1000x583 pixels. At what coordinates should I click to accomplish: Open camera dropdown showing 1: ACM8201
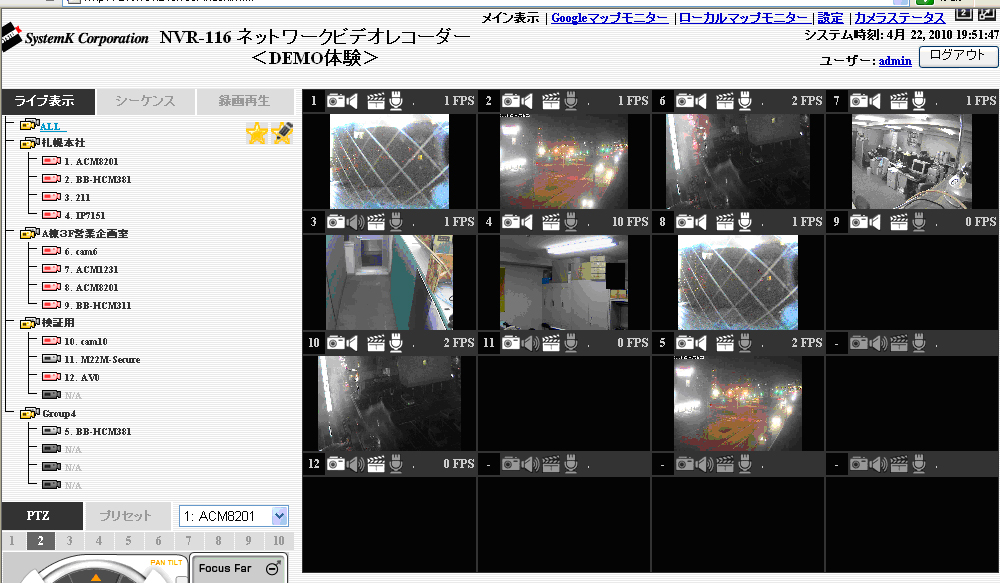point(233,516)
